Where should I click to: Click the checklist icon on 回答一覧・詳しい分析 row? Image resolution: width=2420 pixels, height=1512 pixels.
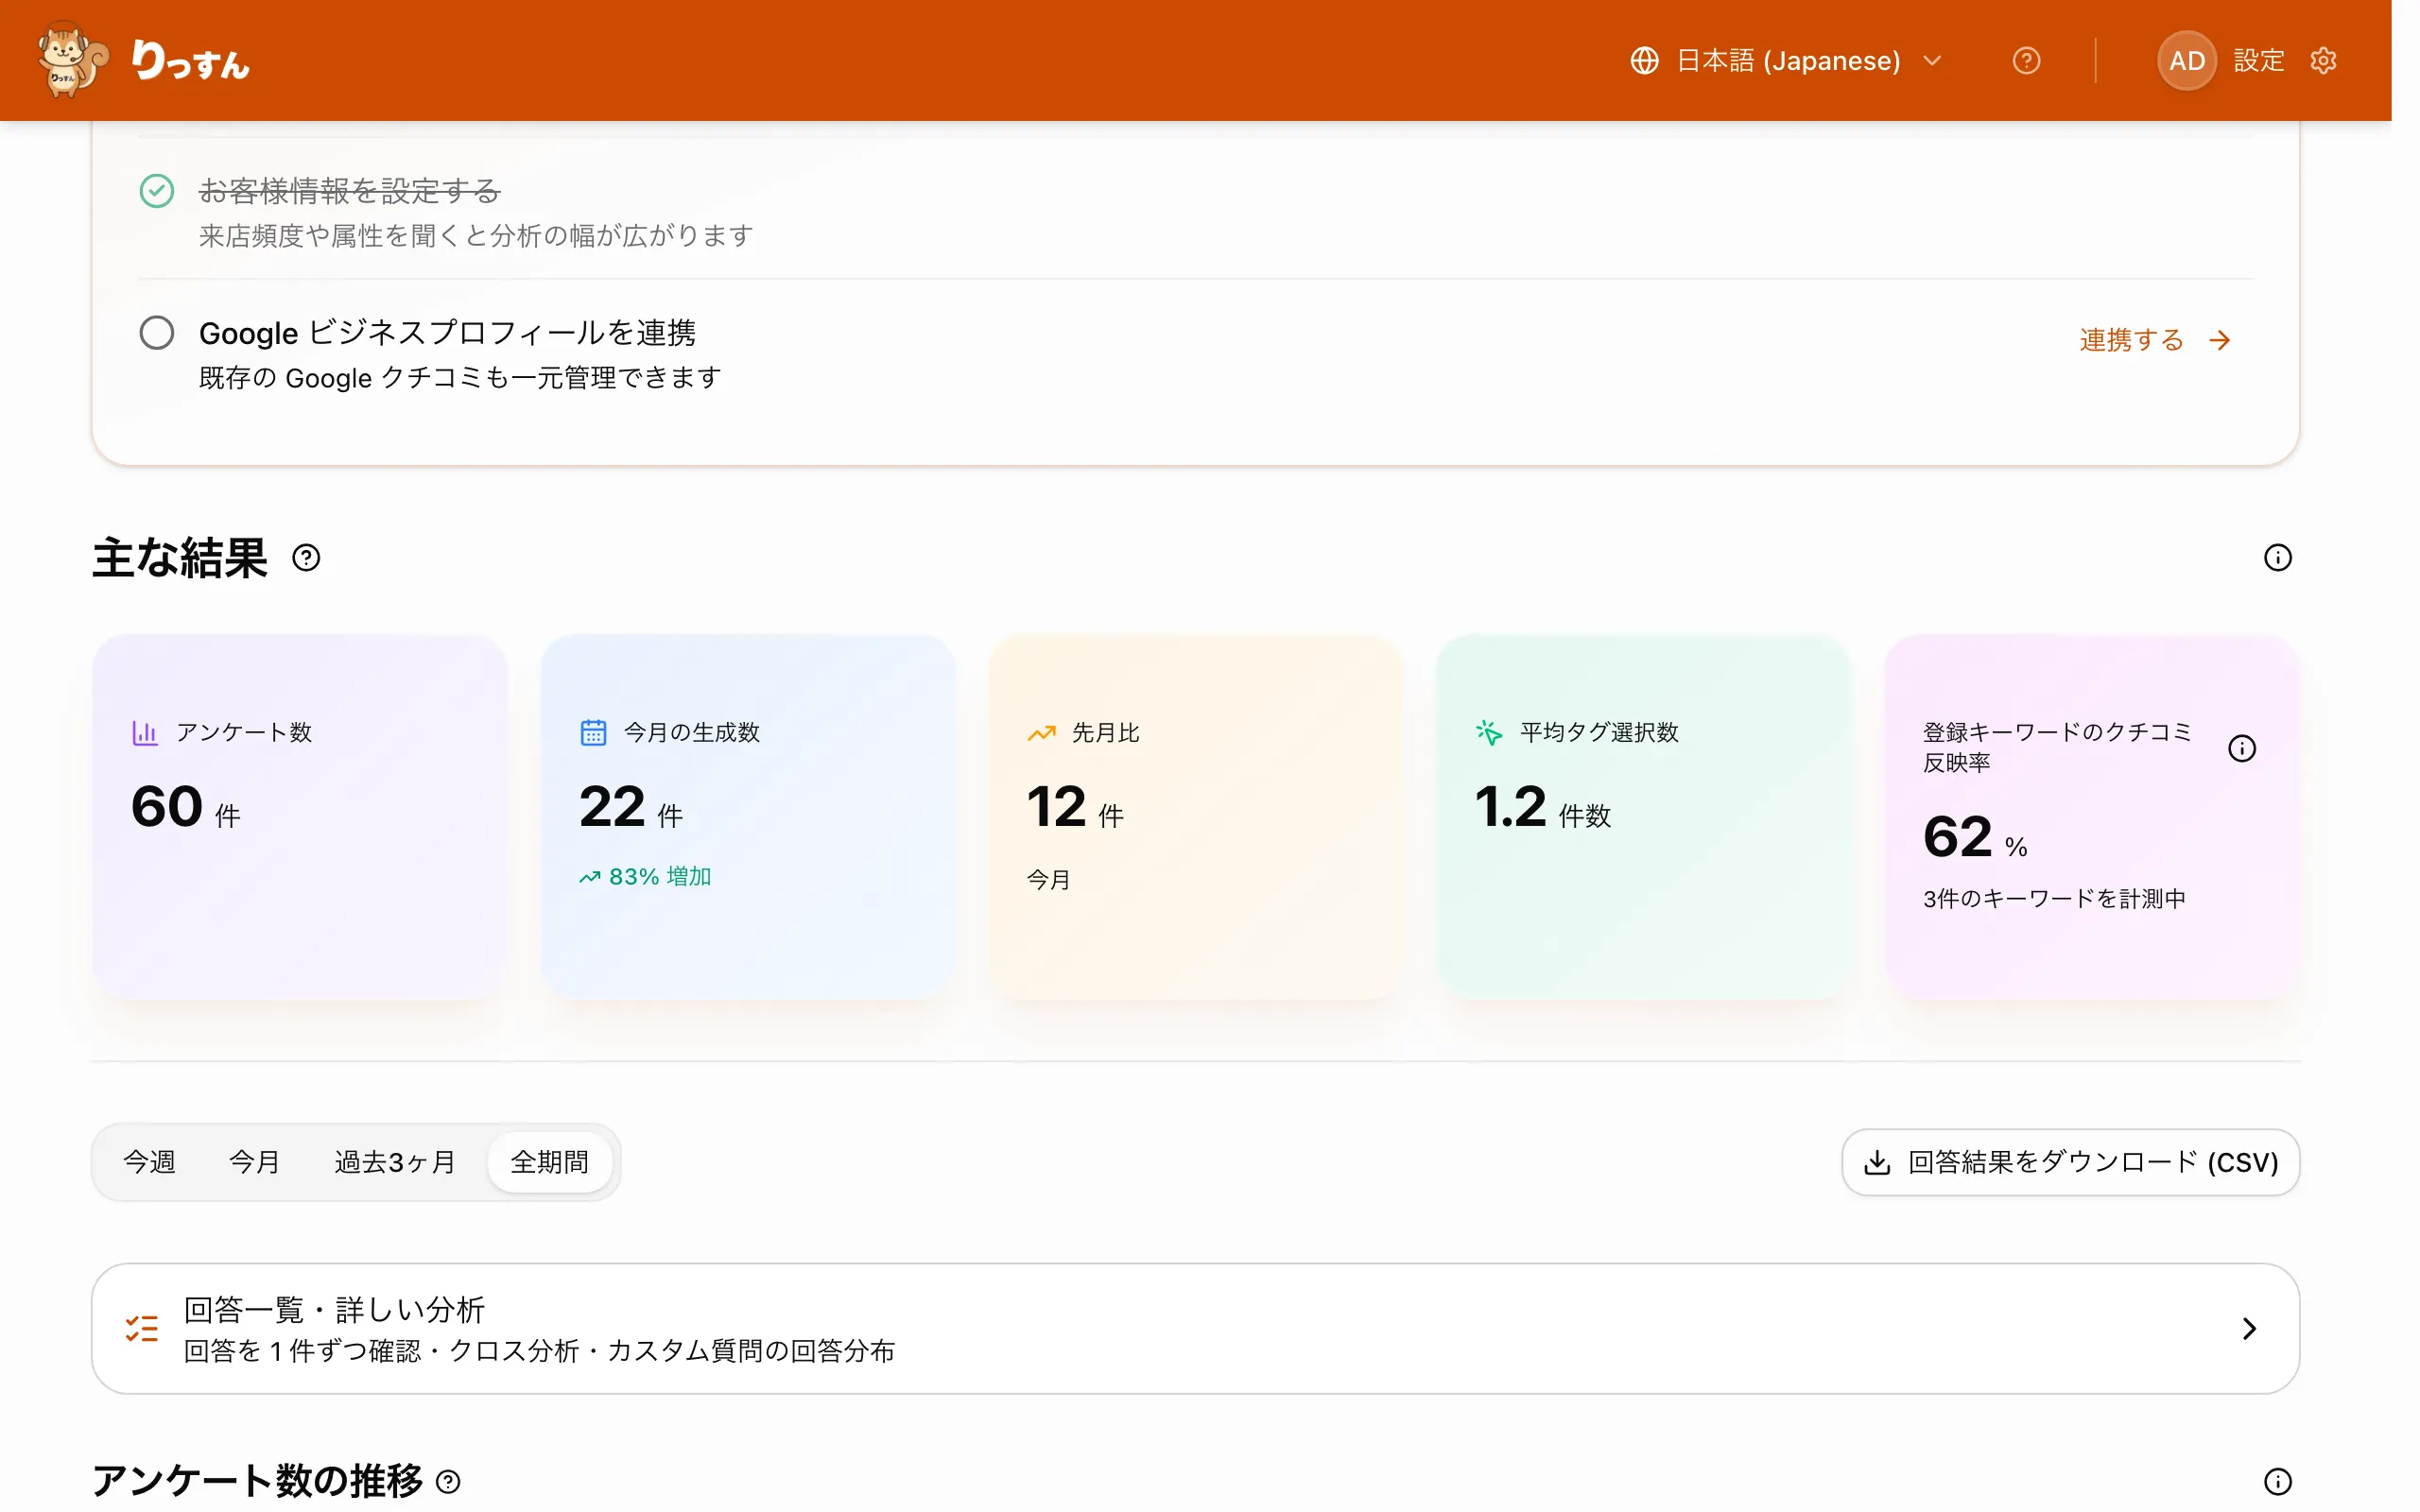coord(142,1328)
